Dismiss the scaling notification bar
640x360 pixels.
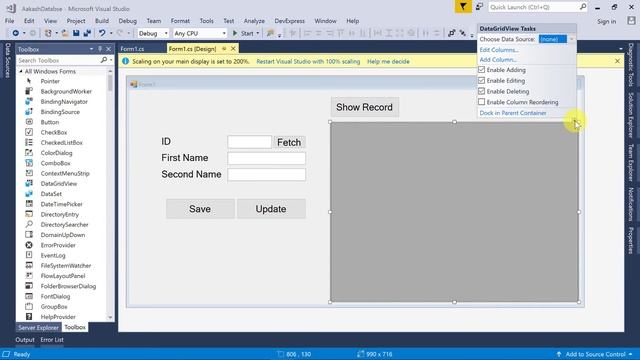(x=617, y=61)
